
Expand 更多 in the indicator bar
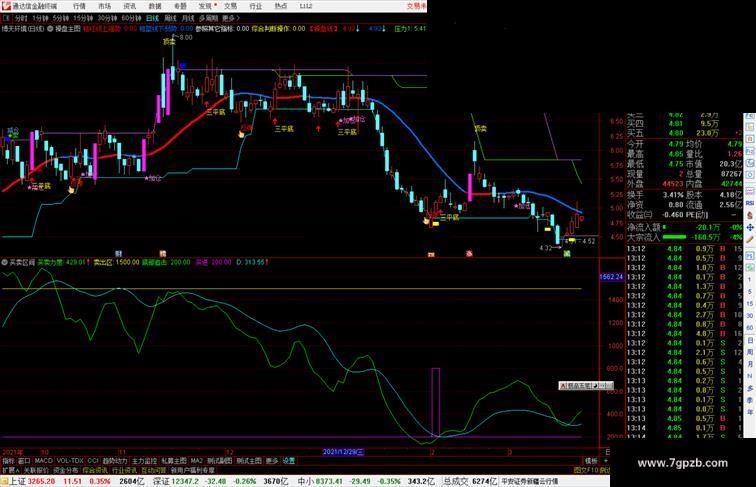[272, 461]
